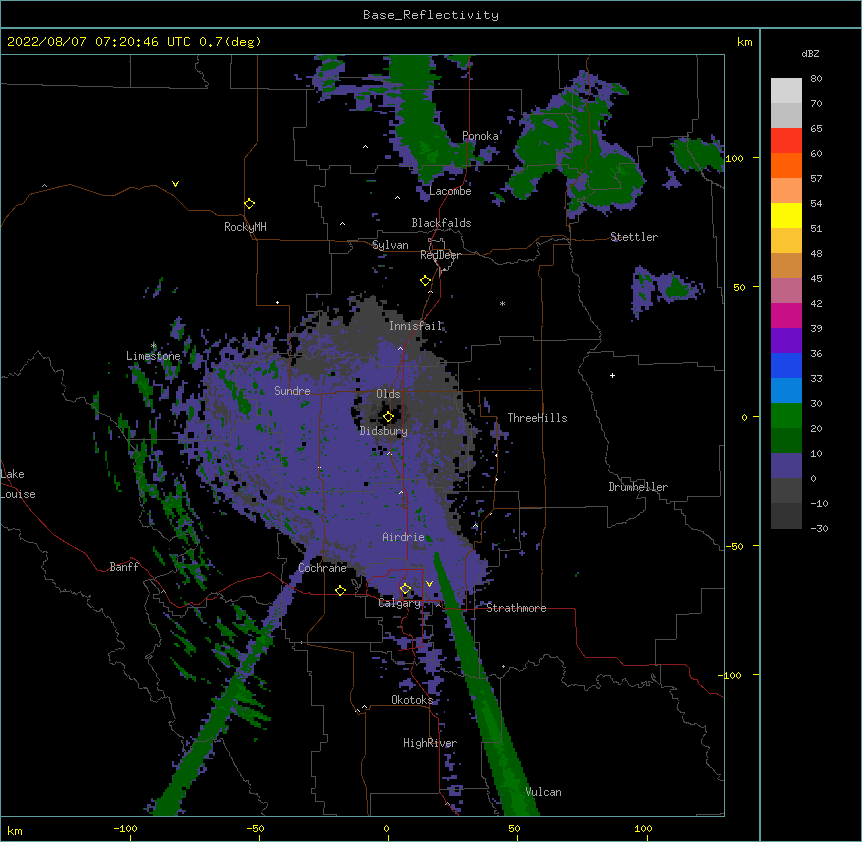862x842 pixels.
Task: Select the dBZ legend heading
Action: pos(810,53)
